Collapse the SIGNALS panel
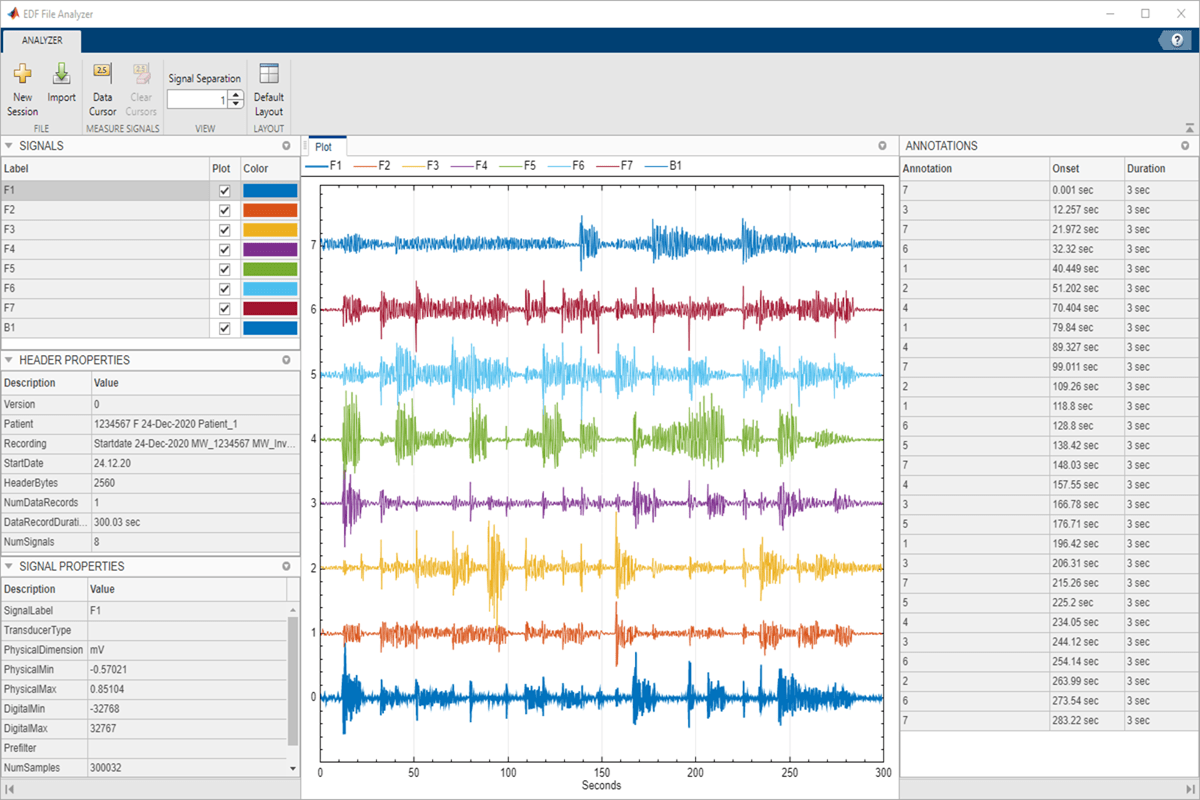This screenshot has height=800, width=1200. pyautogui.click(x=9, y=145)
